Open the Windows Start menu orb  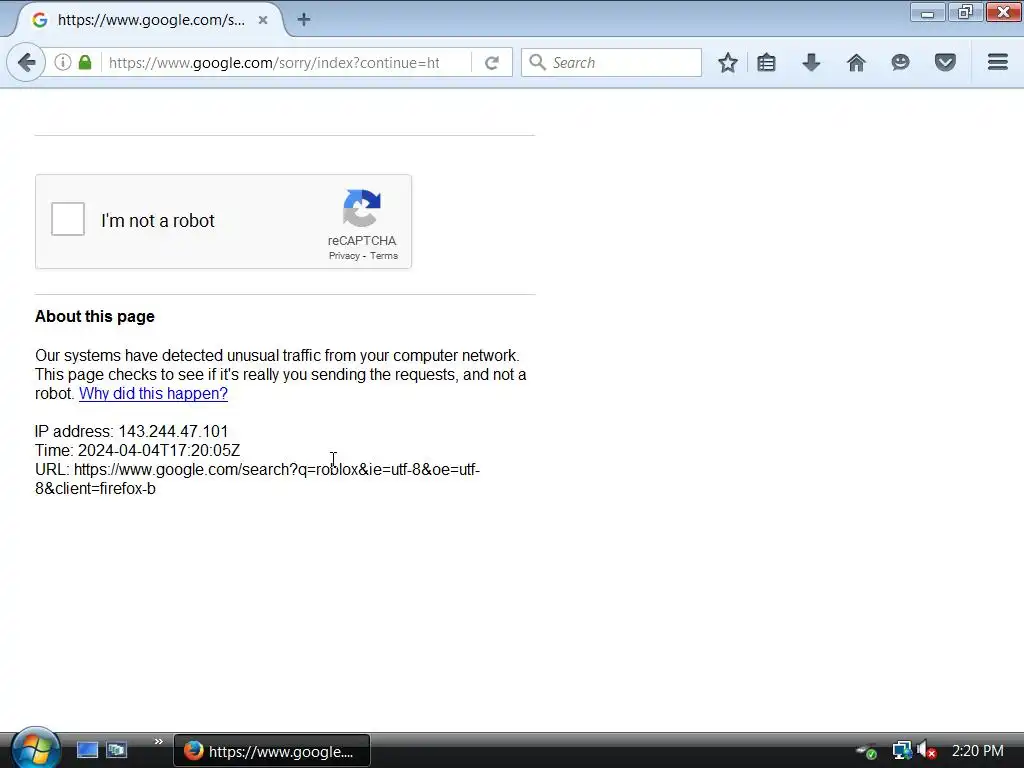36,748
